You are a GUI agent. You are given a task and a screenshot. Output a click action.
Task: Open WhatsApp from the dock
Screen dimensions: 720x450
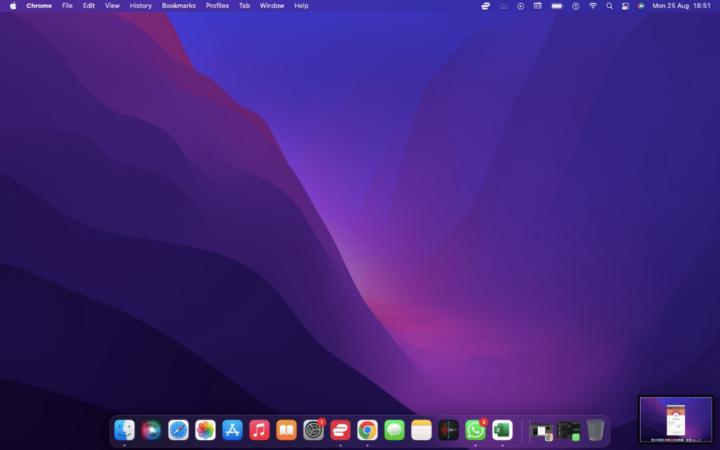[x=475, y=430]
